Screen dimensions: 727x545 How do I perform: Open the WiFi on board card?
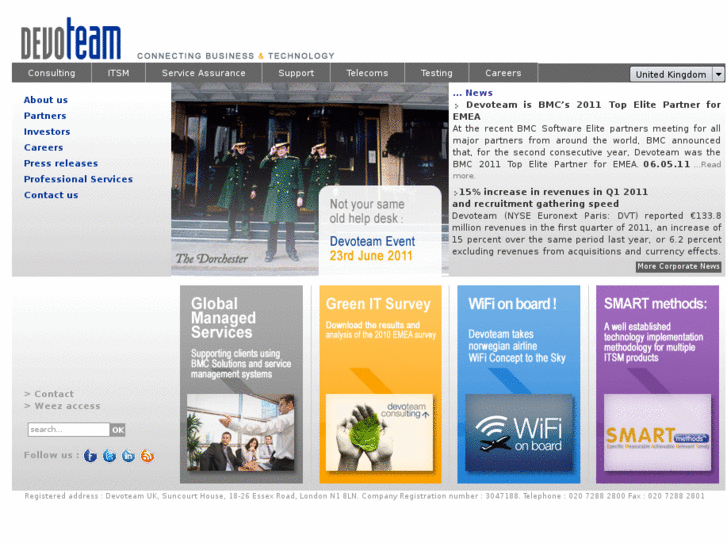(x=518, y=384)
